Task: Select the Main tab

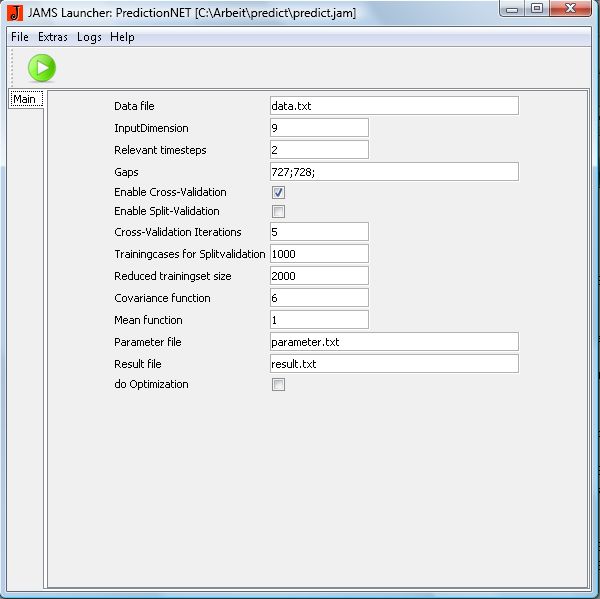Action: point(24,99)
